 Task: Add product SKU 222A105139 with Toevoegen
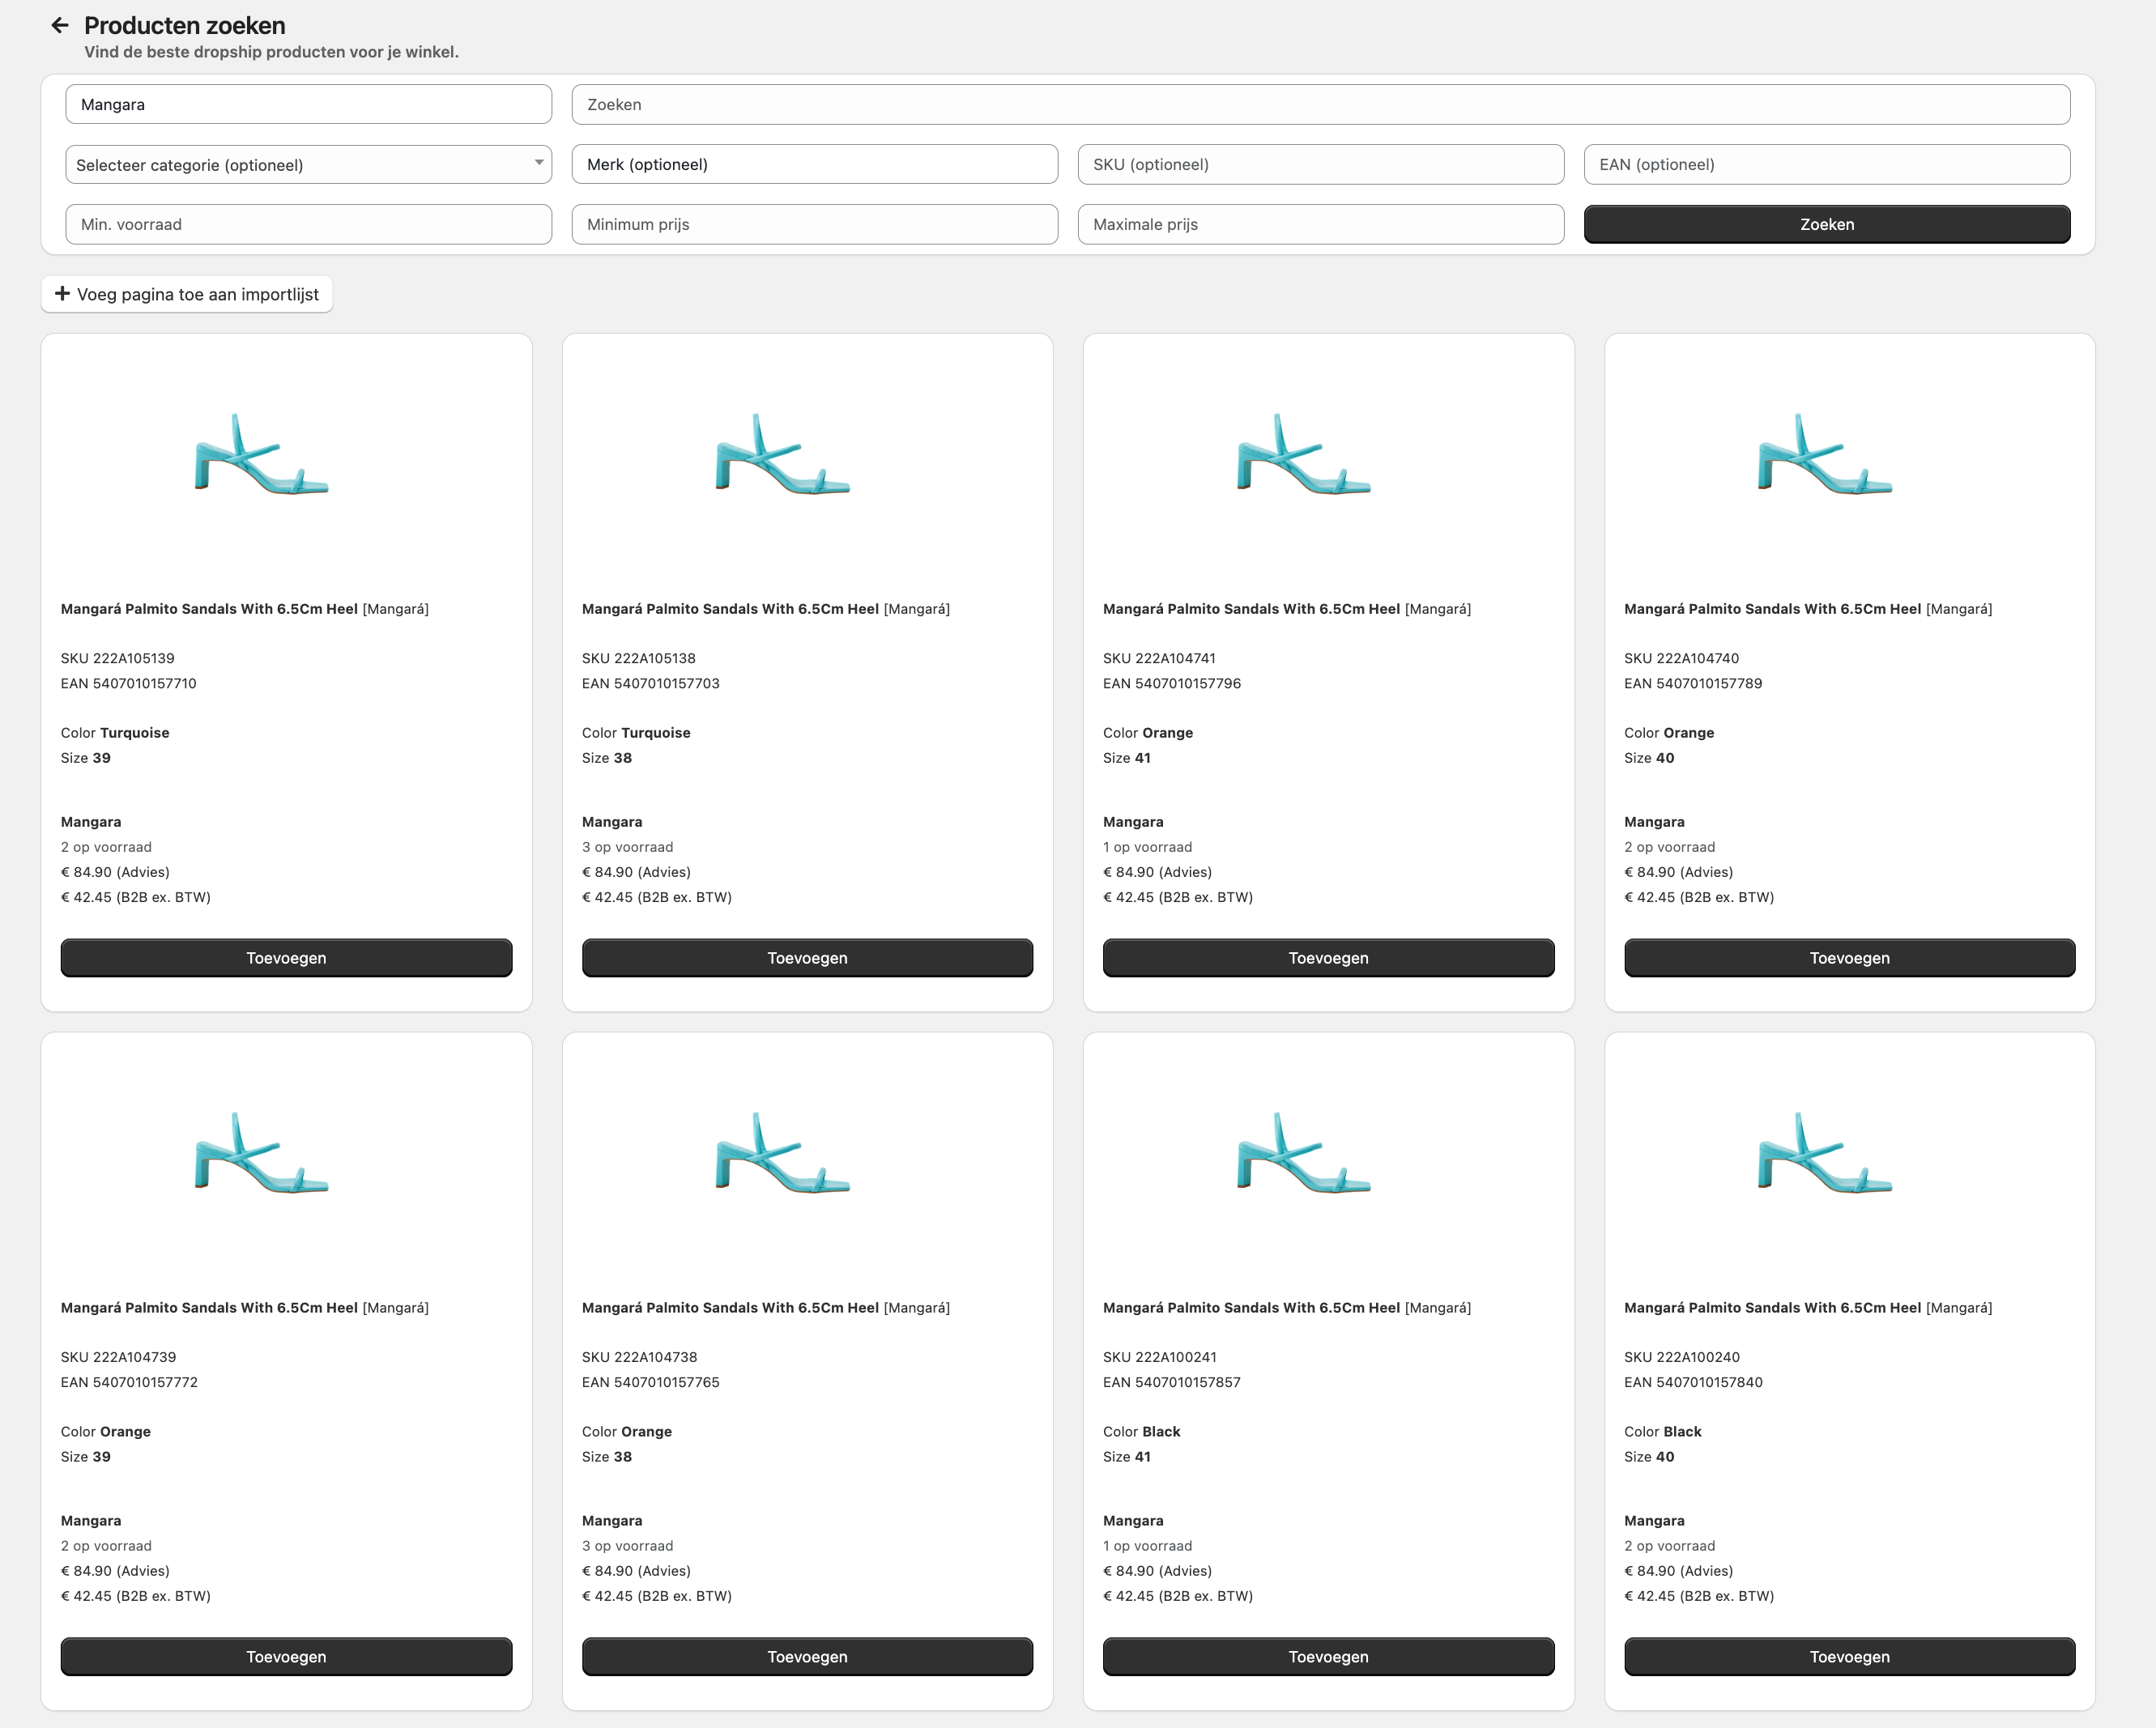click(x=286, y=958)
